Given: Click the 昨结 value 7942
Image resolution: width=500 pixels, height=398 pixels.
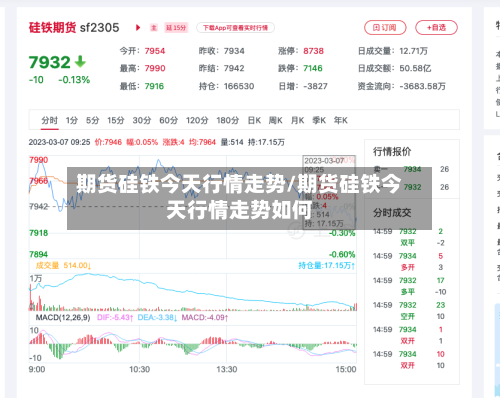Looking at the screenshot, I should point(234,68).
